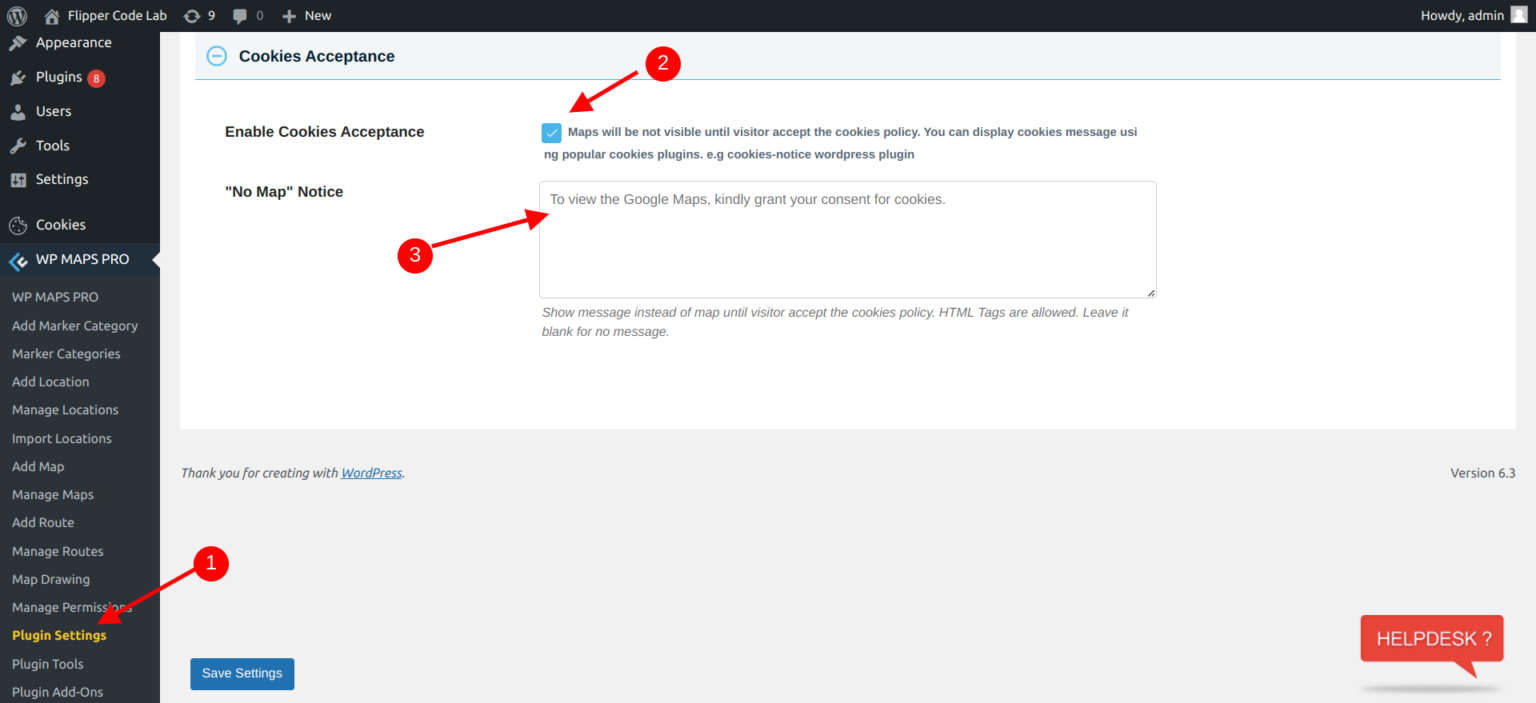This screenshot has width=1536, height=703.
Task: Click the Users sidebar icon
Action: (x=18, y=111)
